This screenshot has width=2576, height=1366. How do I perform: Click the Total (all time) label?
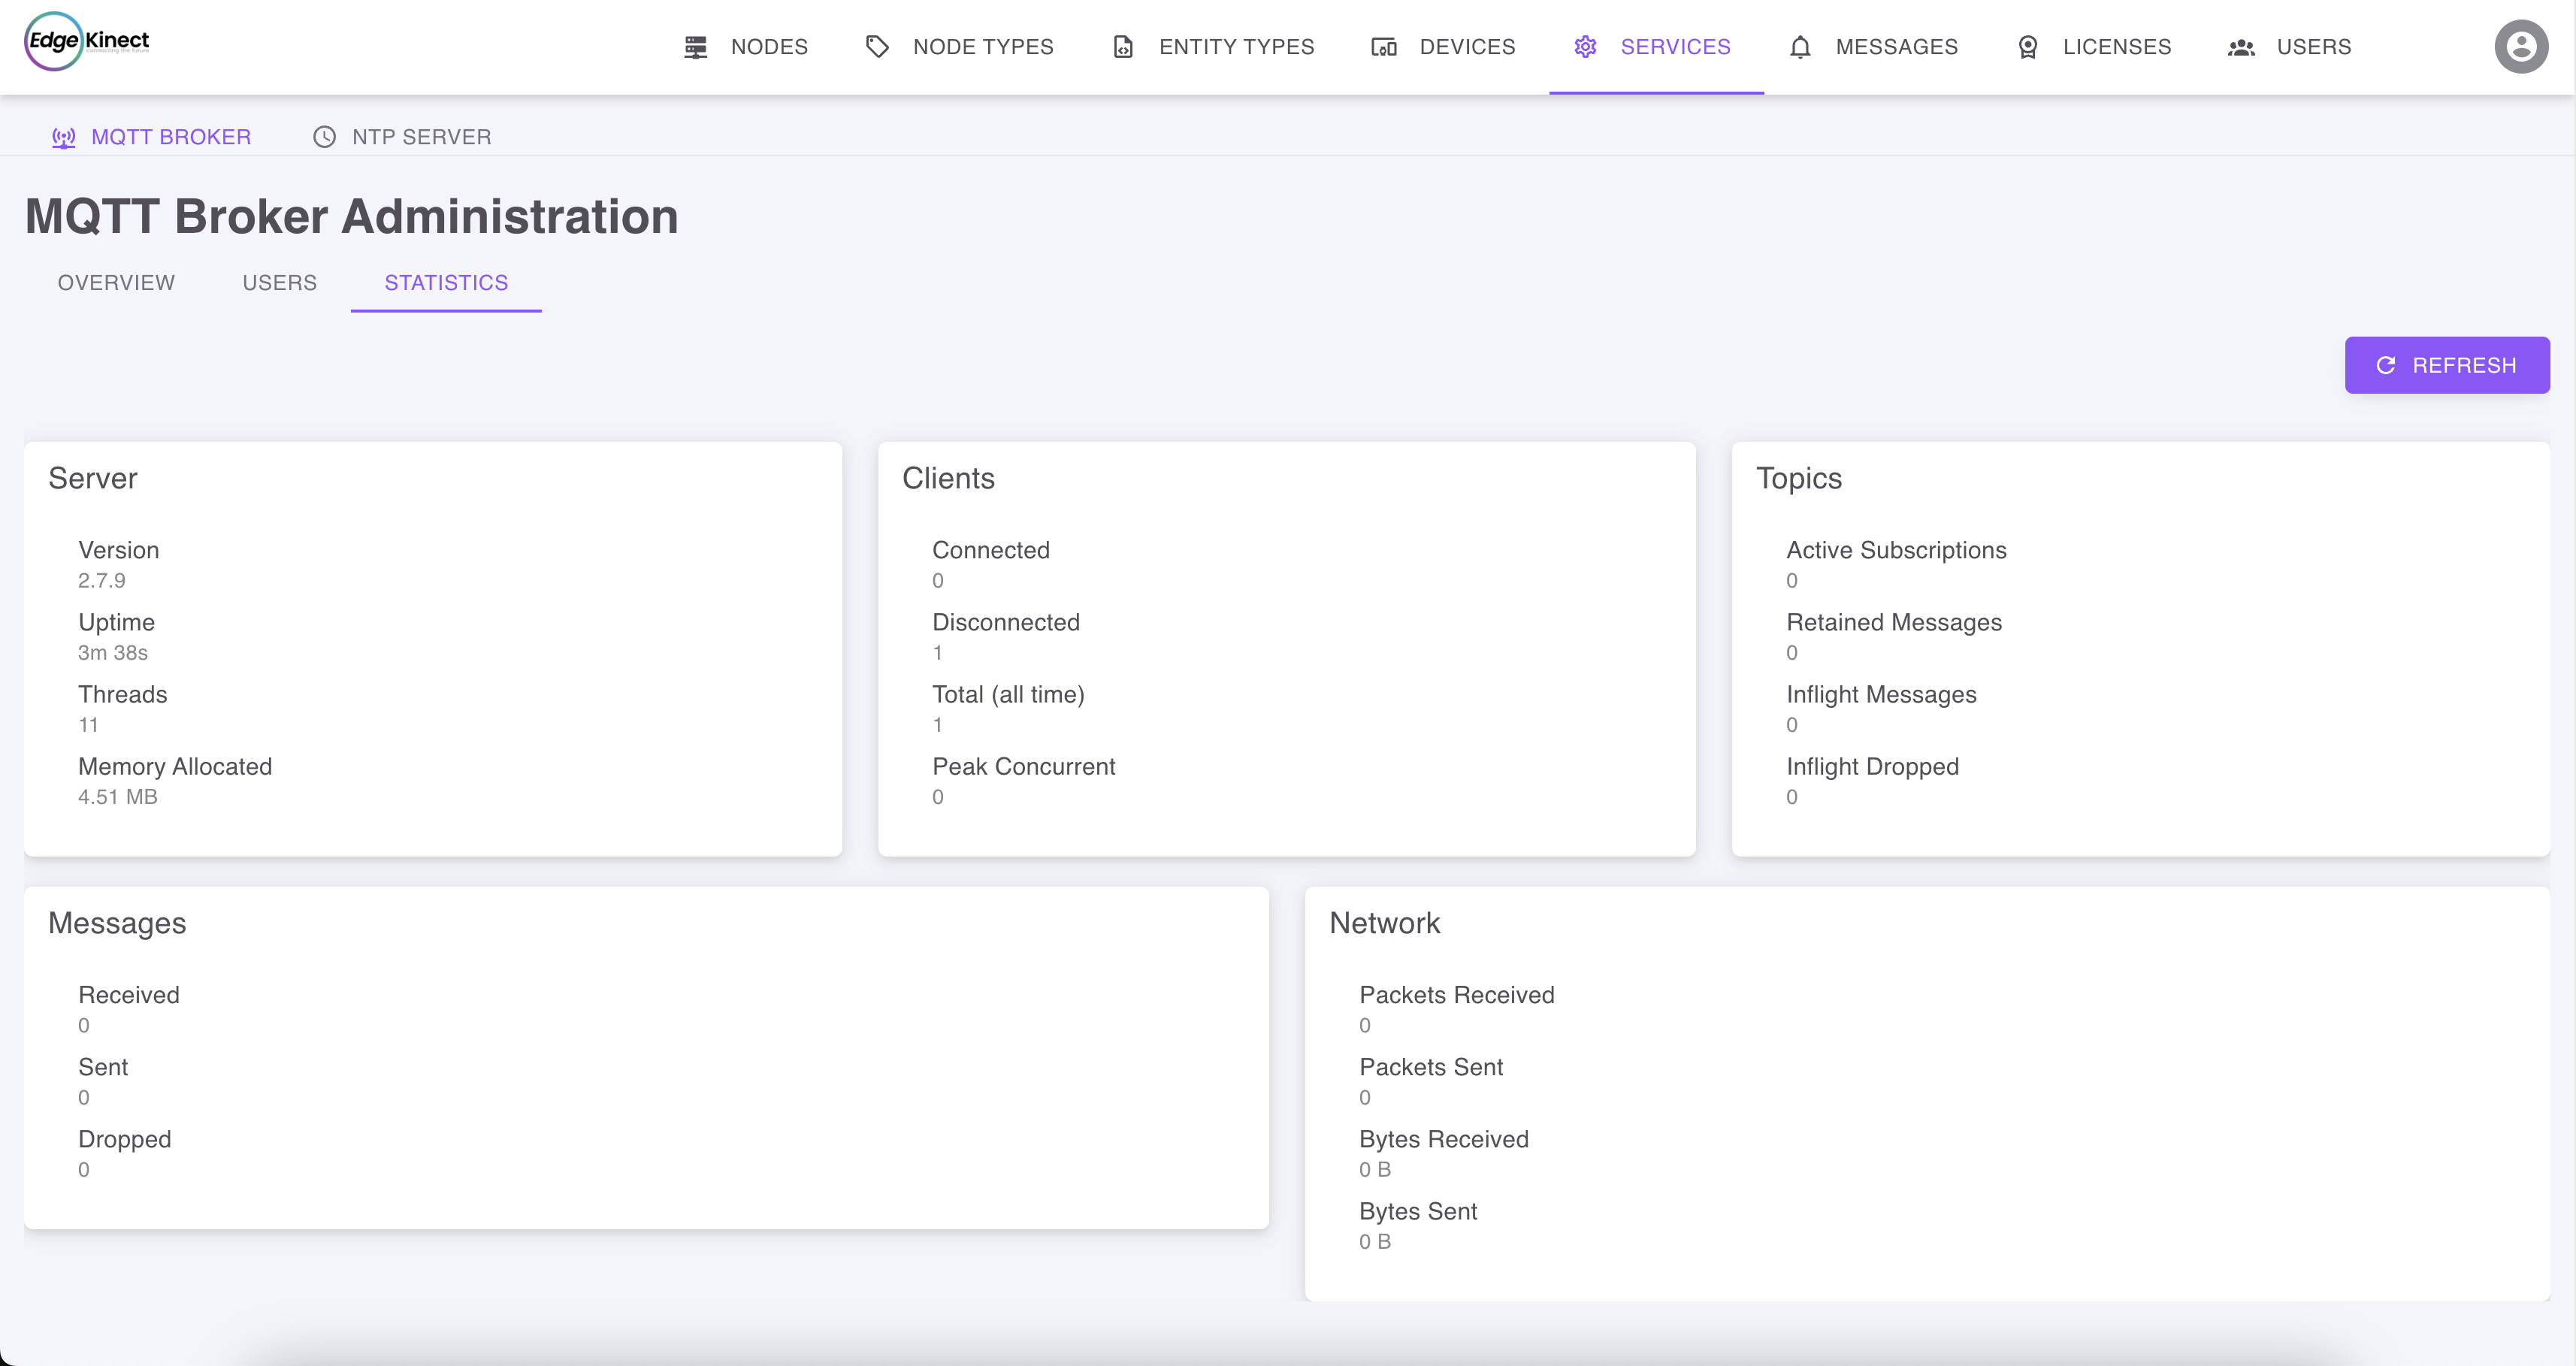point(1008,694)
